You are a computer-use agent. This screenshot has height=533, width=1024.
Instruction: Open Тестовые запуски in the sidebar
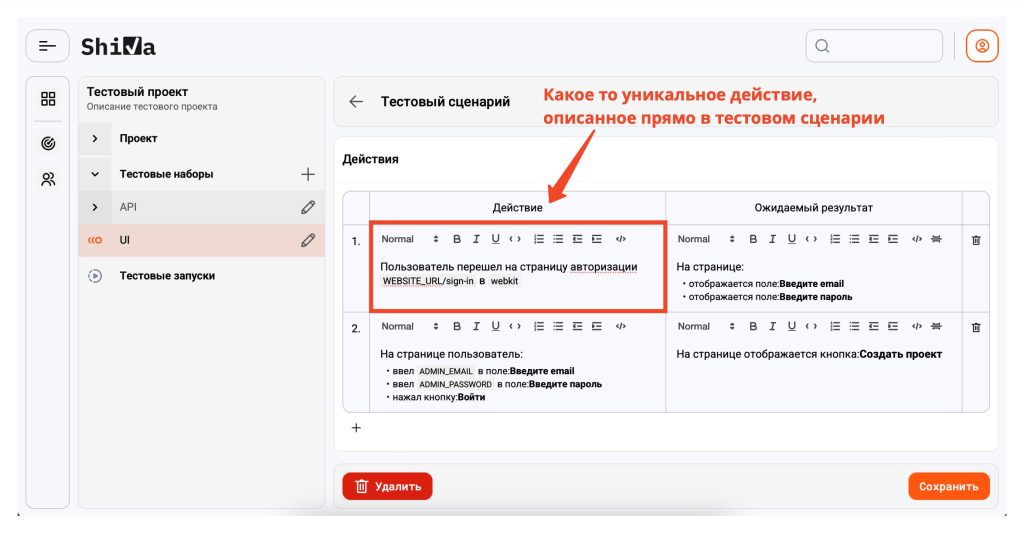[x=167, y=275]
